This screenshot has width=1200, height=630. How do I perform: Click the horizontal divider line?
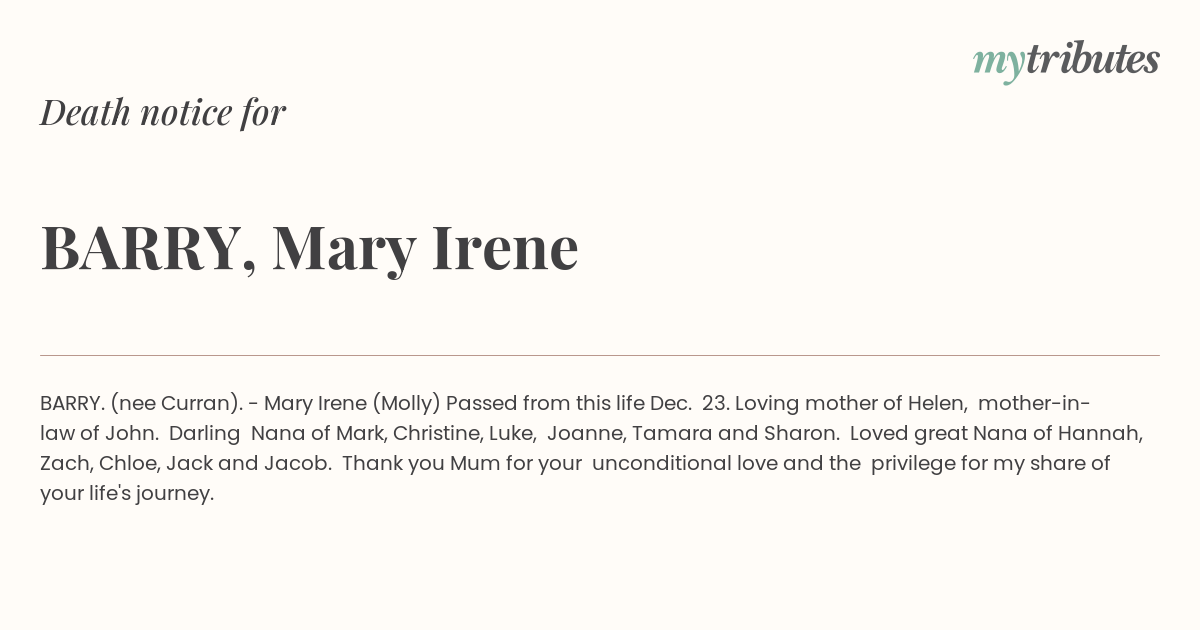(x=600, y=355)
